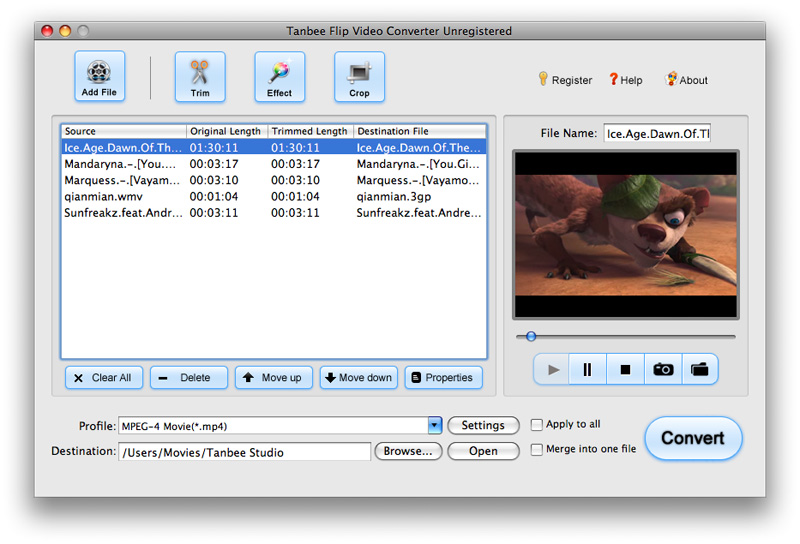This screenshot has height=544, width=800.
Task: Open the About dialog
Action: (x=686, y=80)
